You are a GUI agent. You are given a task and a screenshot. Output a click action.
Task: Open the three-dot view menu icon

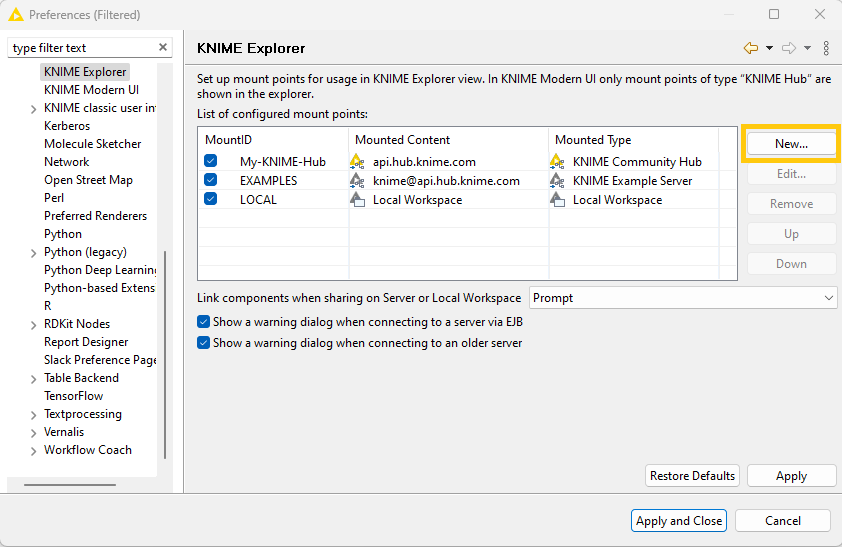tap(826, 48)
